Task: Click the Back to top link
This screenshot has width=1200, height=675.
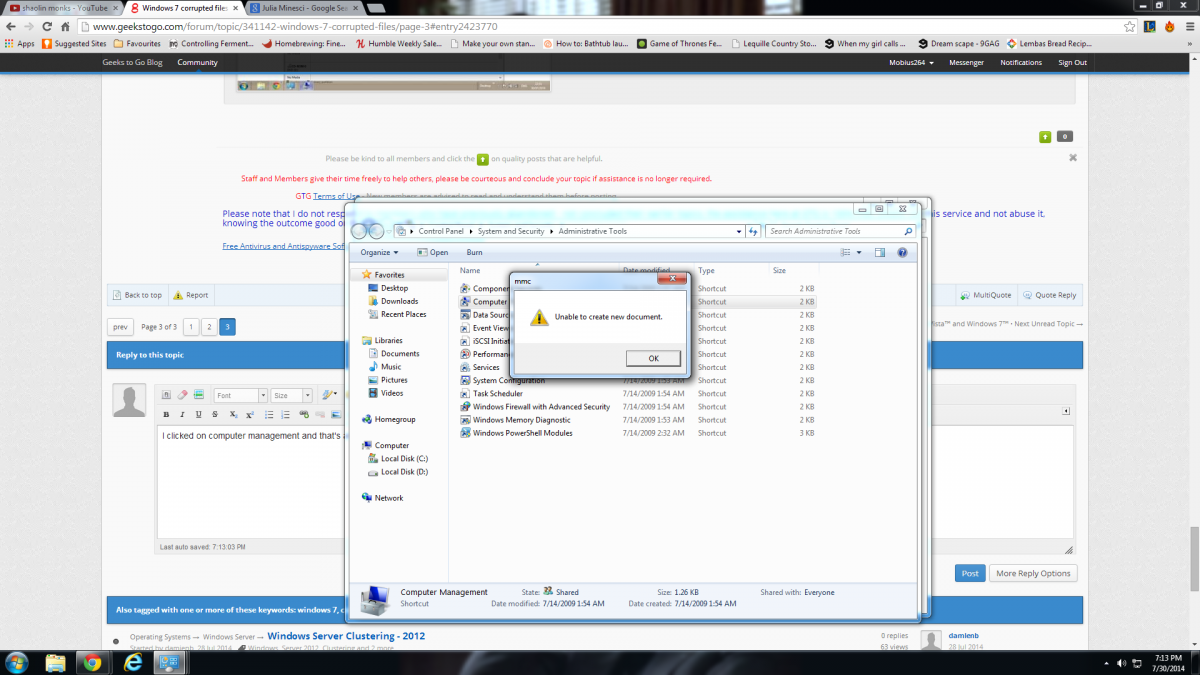Action: 137,295
